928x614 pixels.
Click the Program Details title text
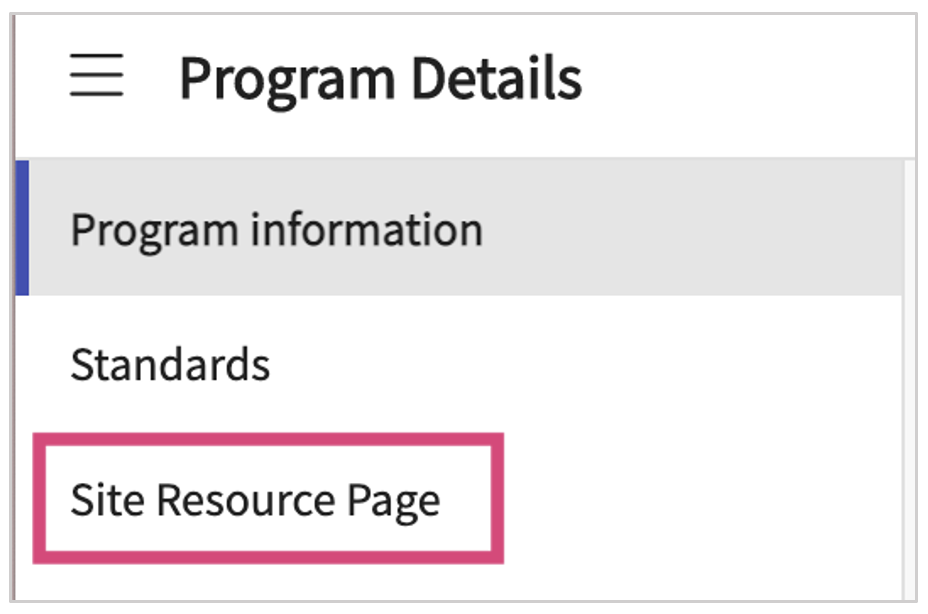380,78
